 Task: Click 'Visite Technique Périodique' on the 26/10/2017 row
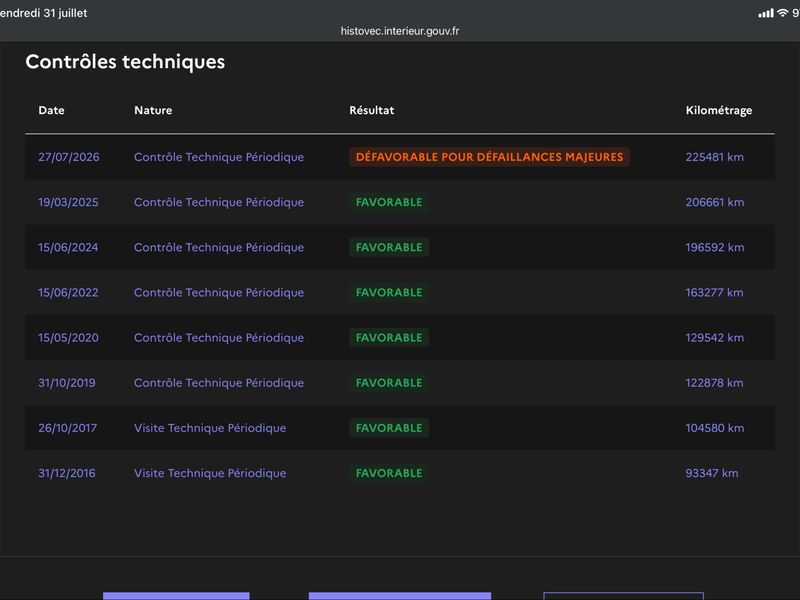(210, 428)
